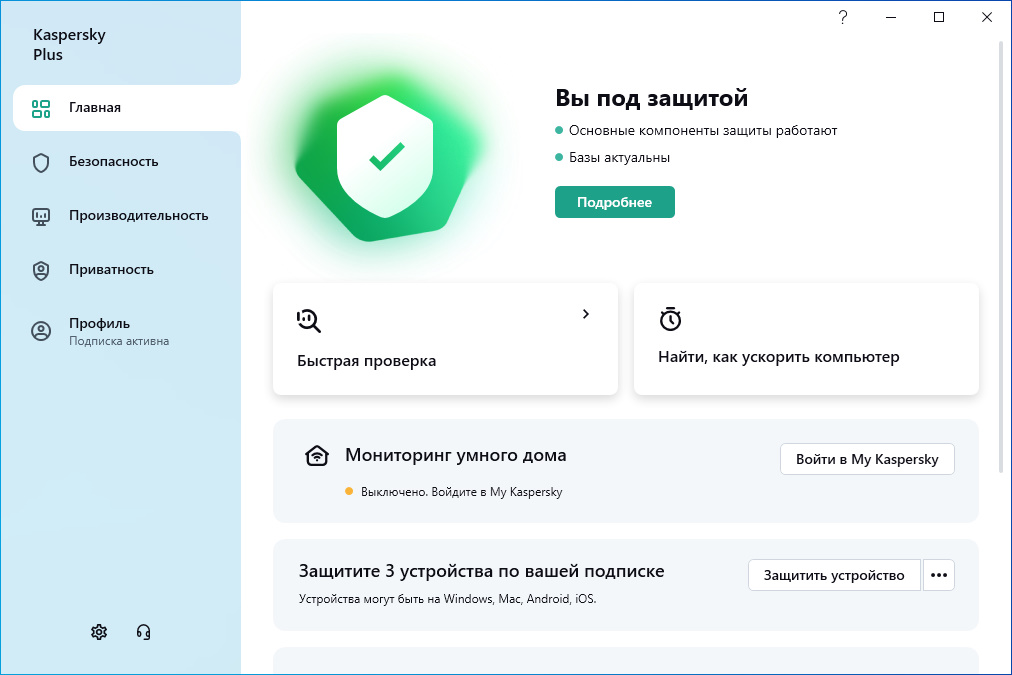Open settings via the gear icon
This screenshot has height=675, width=1012.
(99, 632)
